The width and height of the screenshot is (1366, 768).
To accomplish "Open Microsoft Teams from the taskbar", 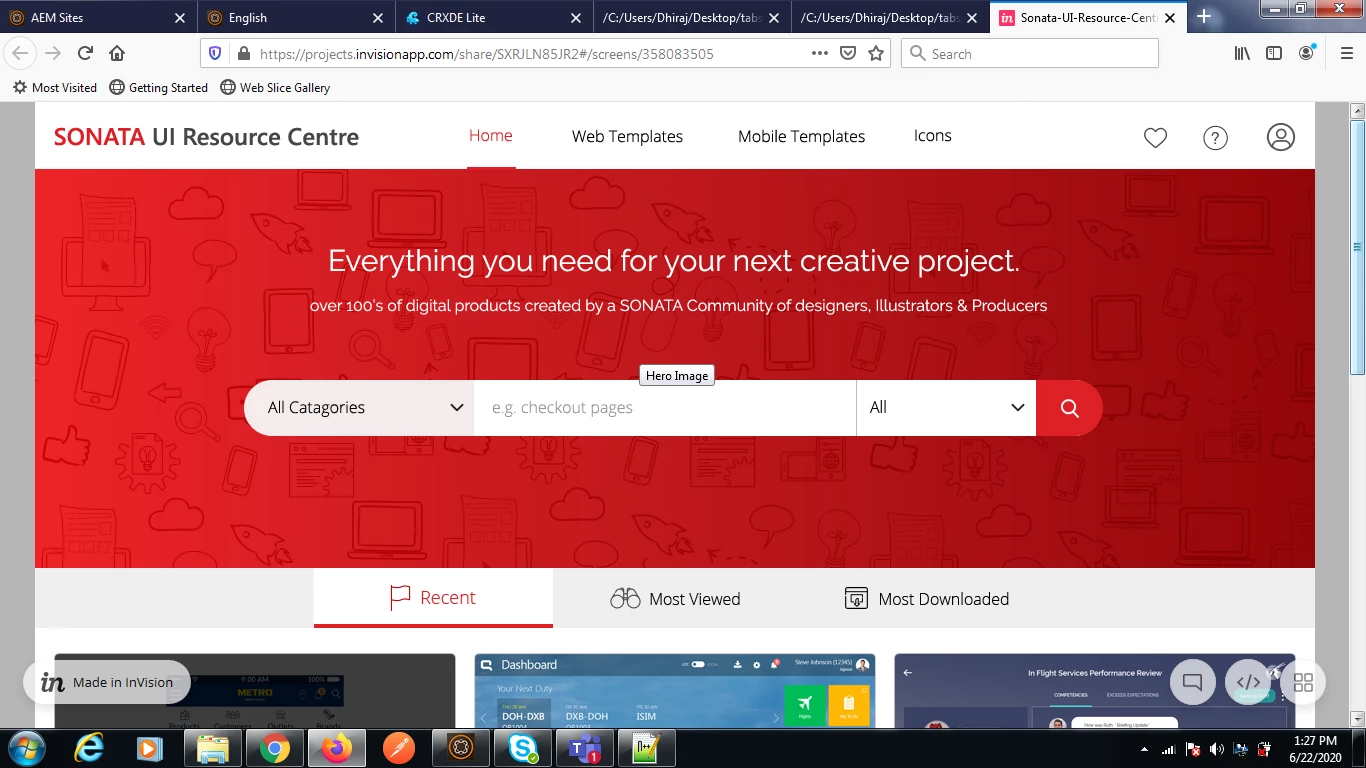I will [x=585, y=748].
